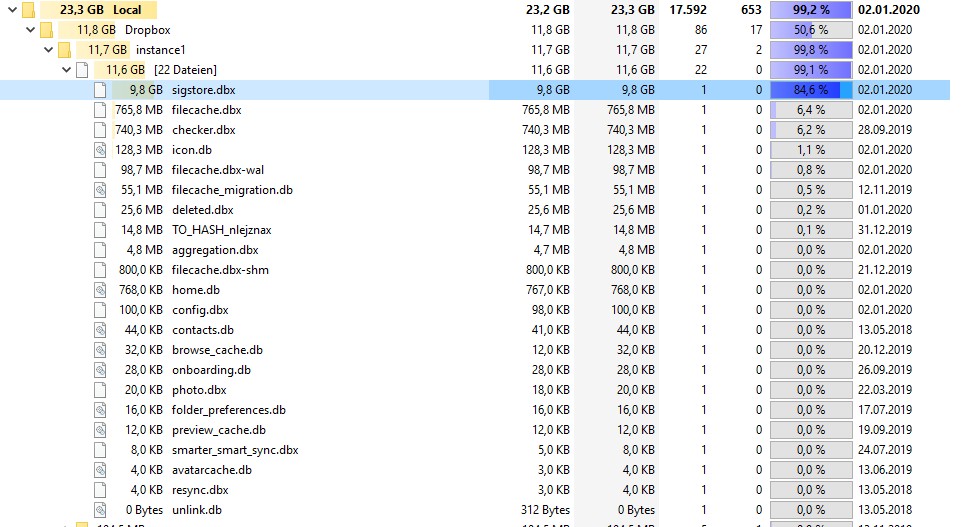Click the 17.592 file count value
978x527 pixels.
point(688,10)
